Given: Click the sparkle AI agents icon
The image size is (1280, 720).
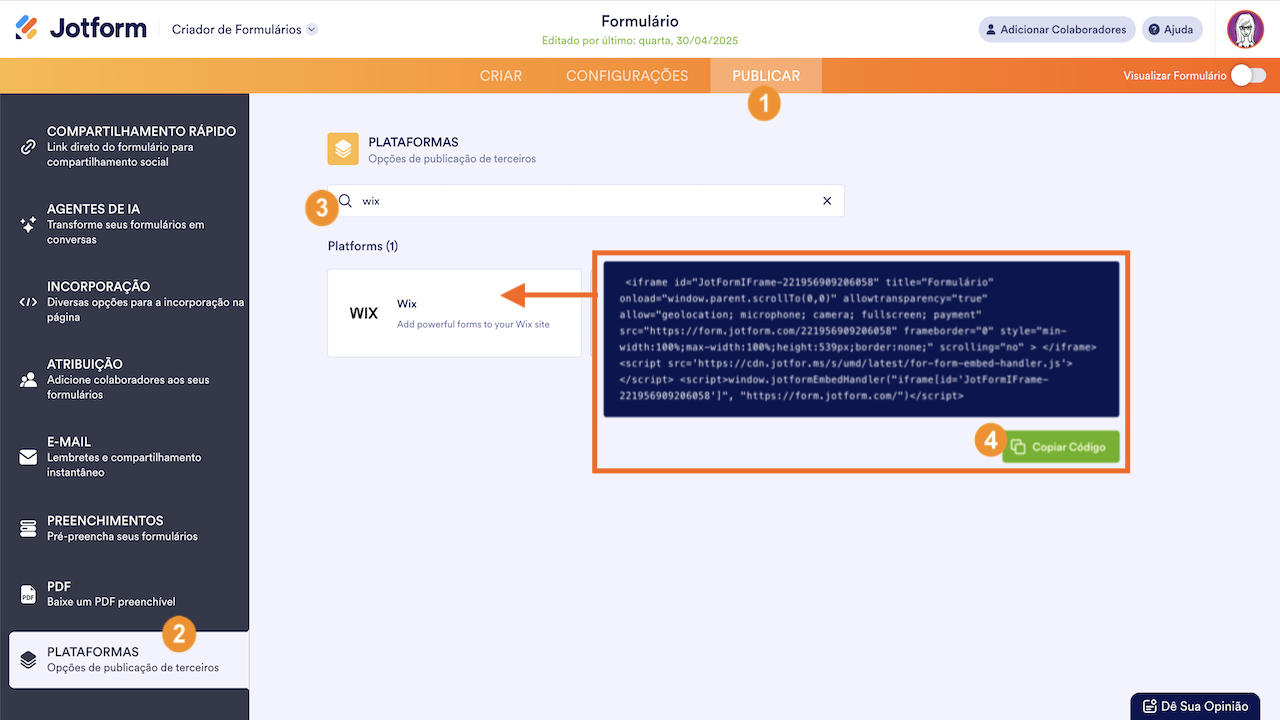Looking at the screenshot, I should click(28, 225).
